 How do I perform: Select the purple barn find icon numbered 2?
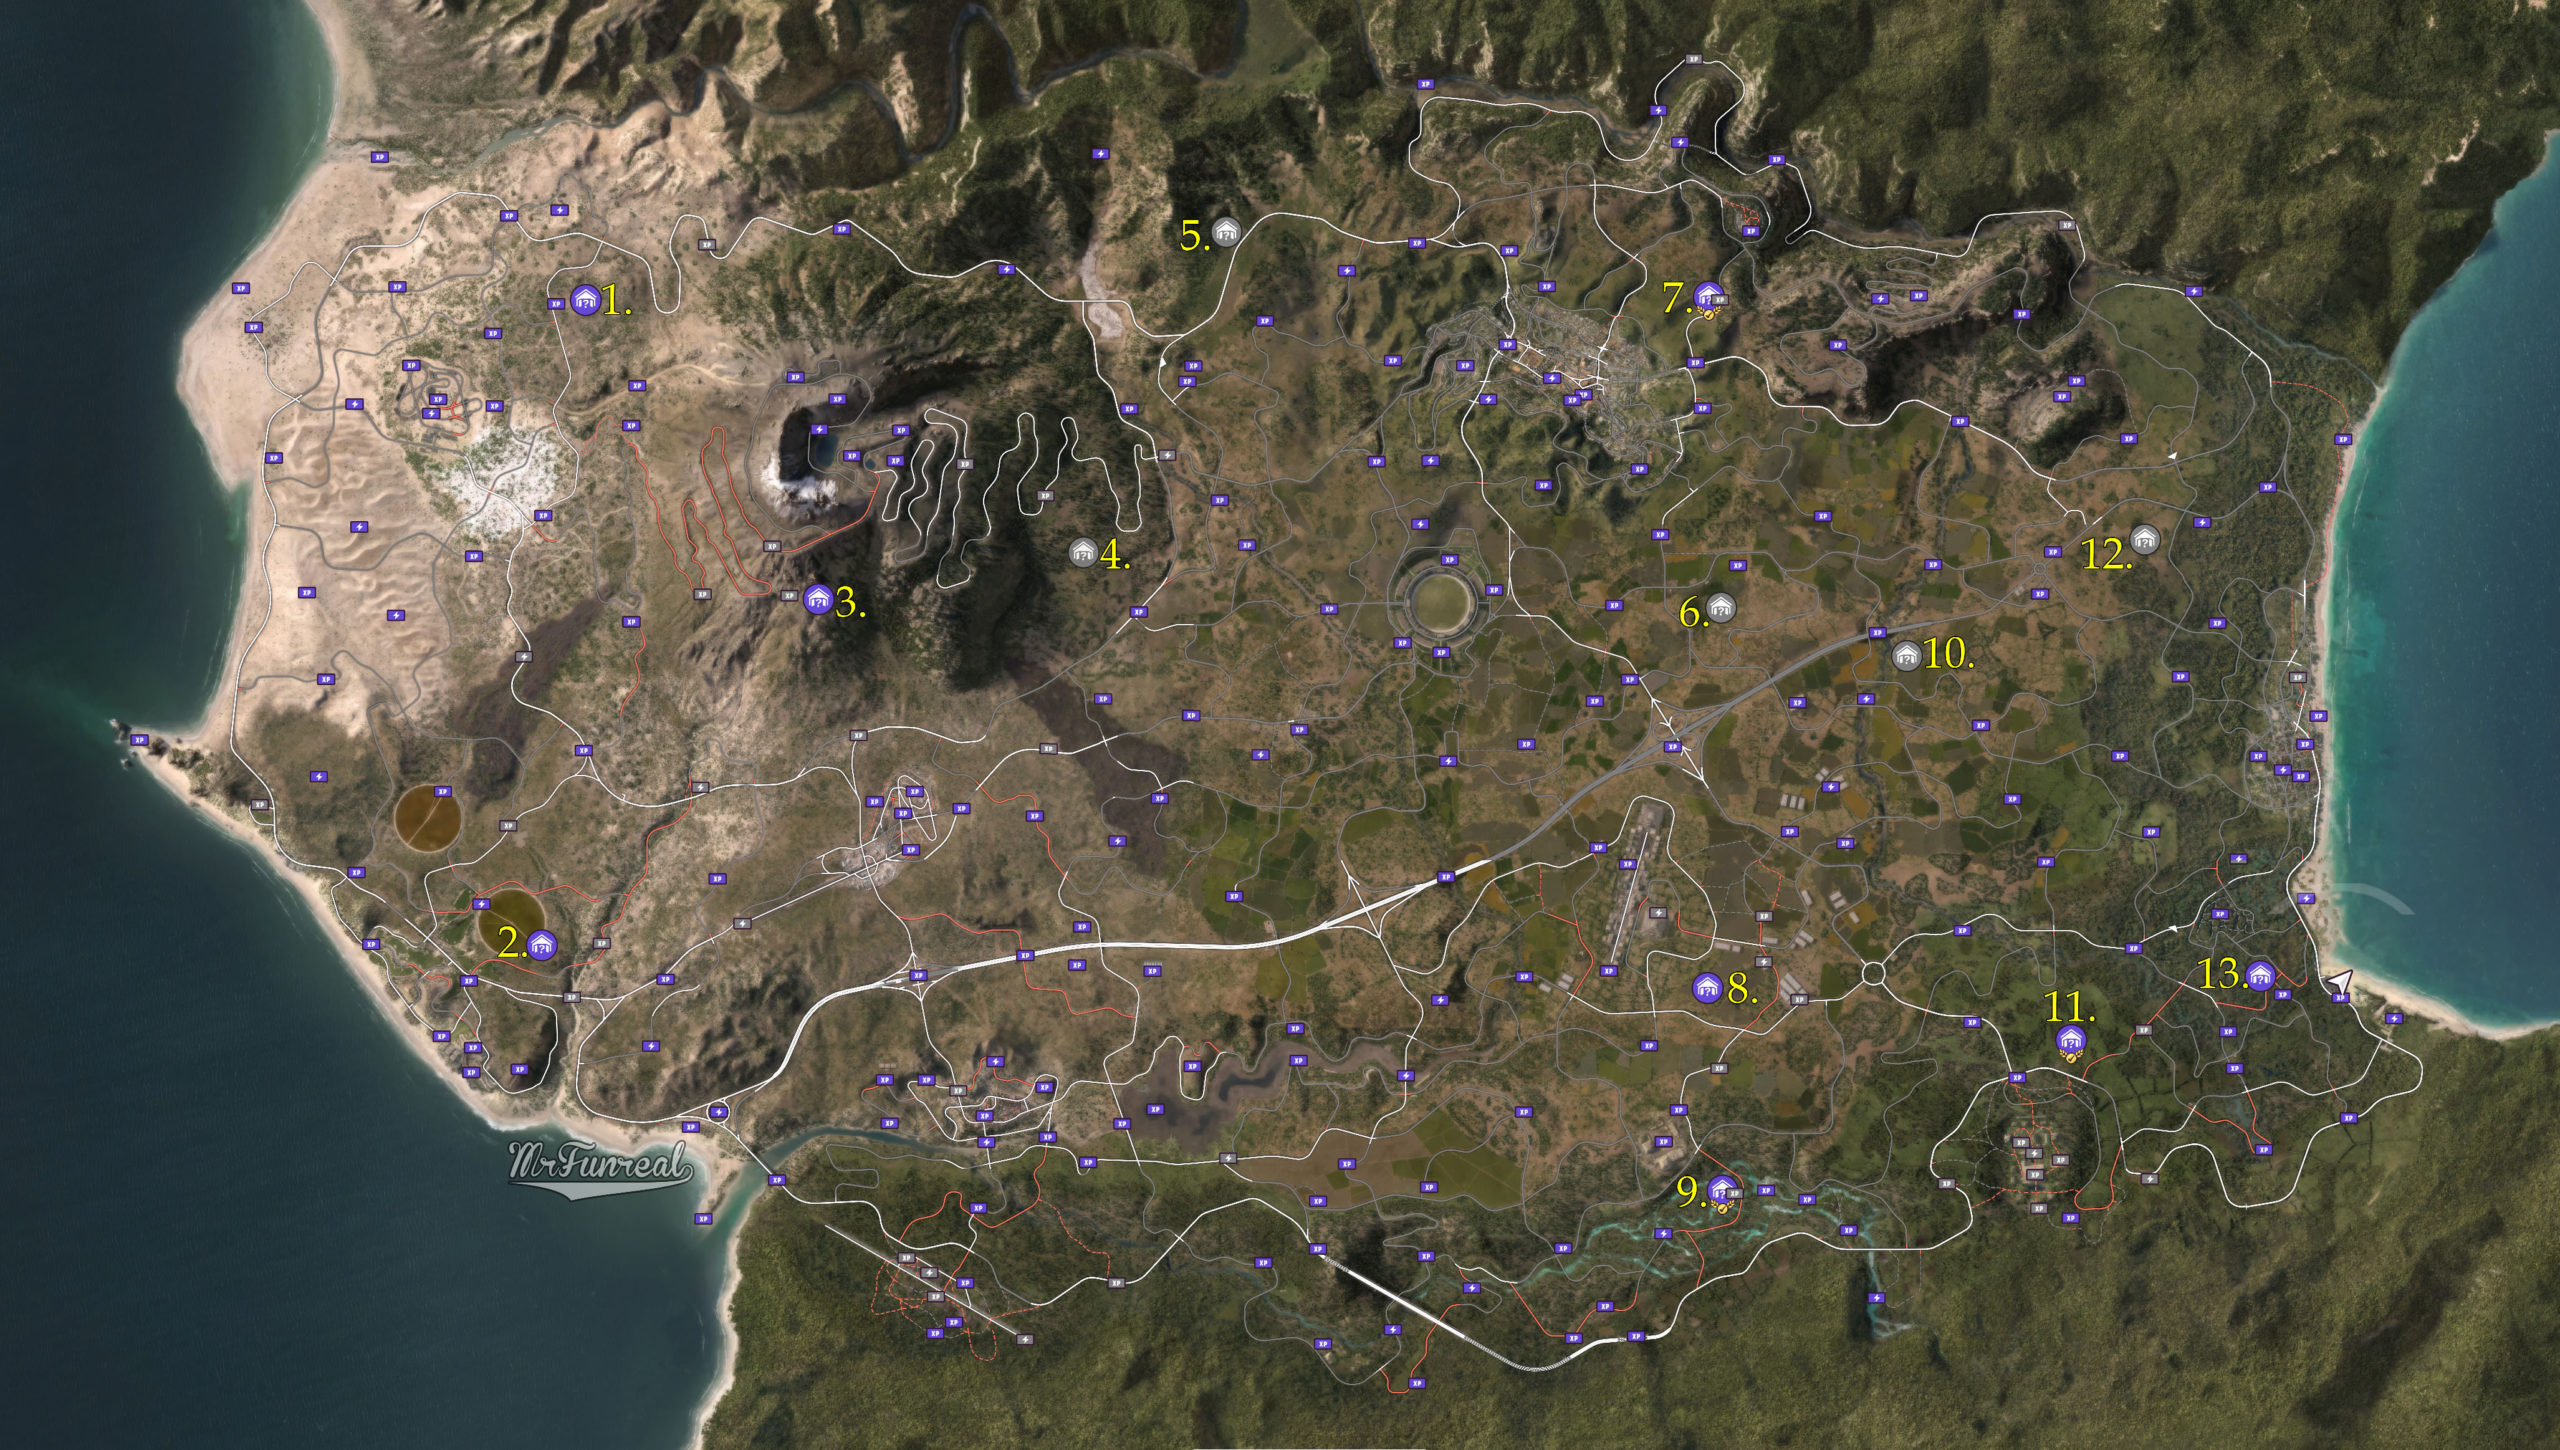542,944
